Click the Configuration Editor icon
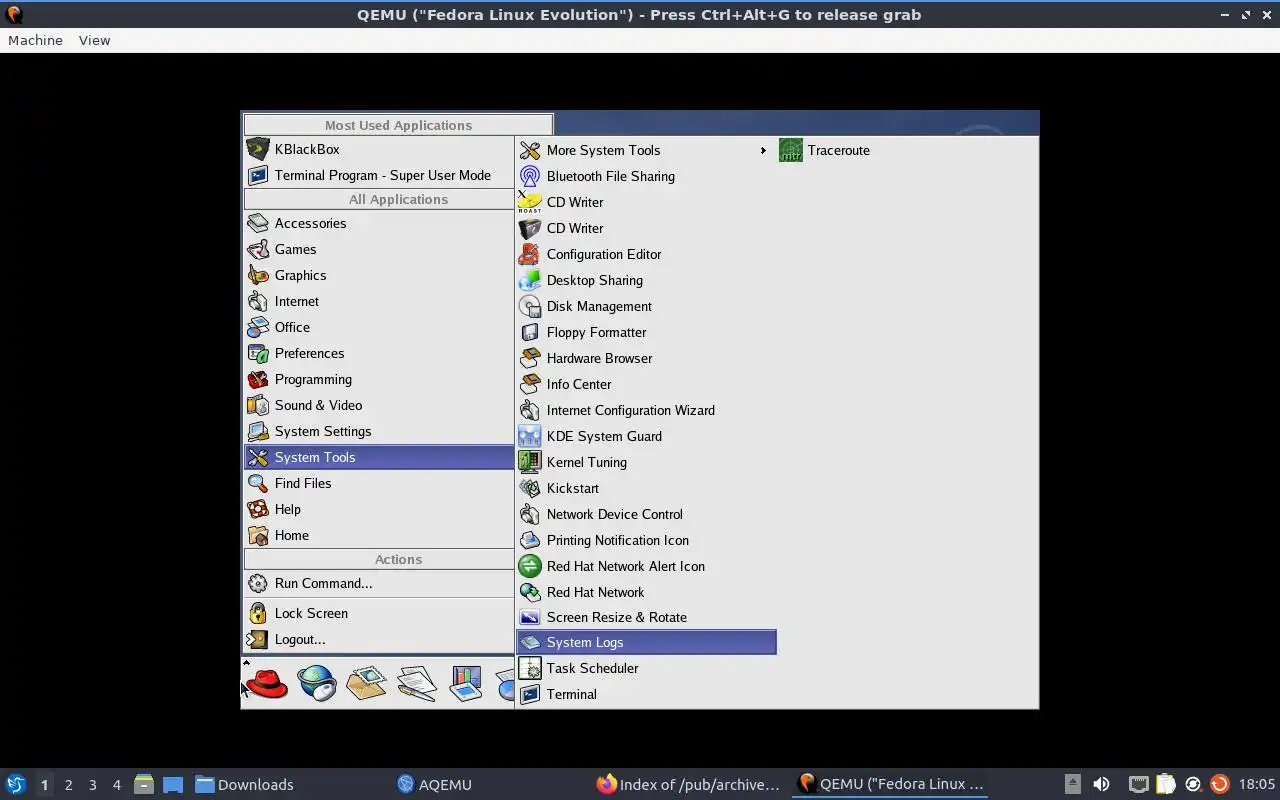1280x800 pixels. (530, 254)
